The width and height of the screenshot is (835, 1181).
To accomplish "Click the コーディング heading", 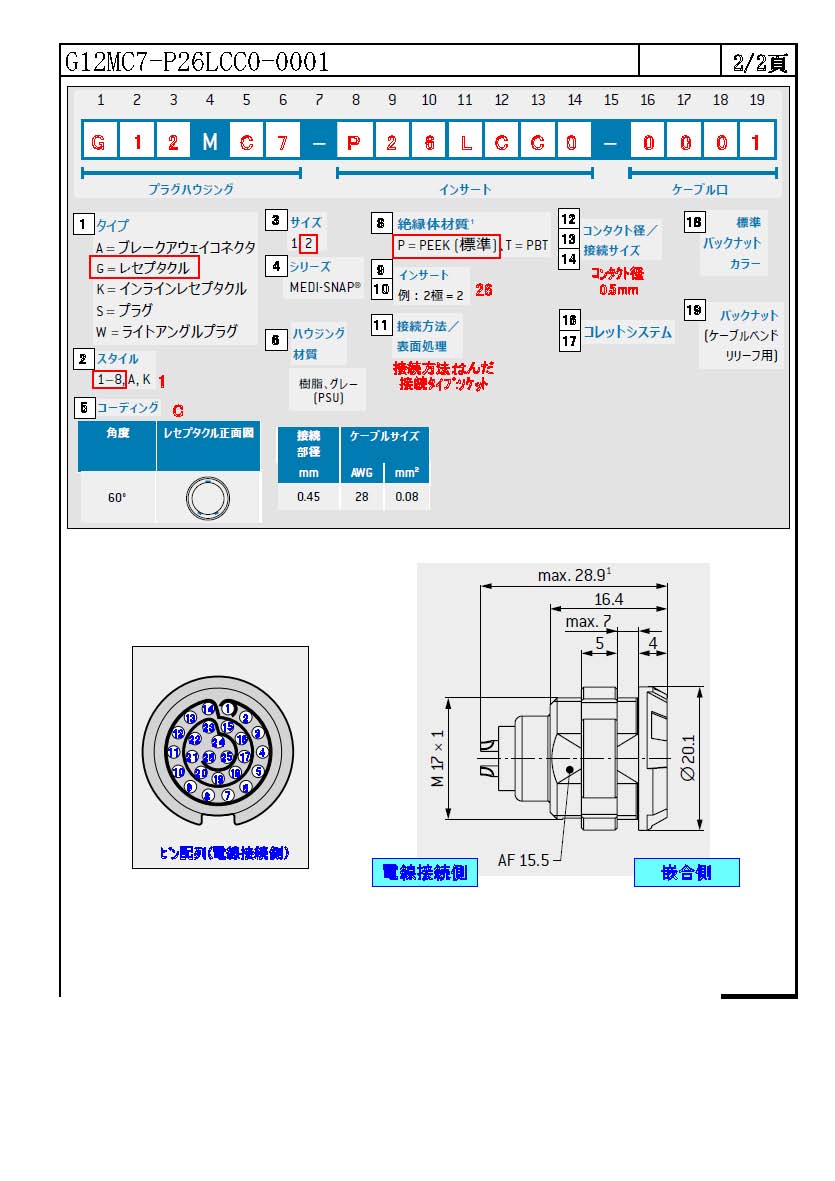I will click(x=128, y=407).
